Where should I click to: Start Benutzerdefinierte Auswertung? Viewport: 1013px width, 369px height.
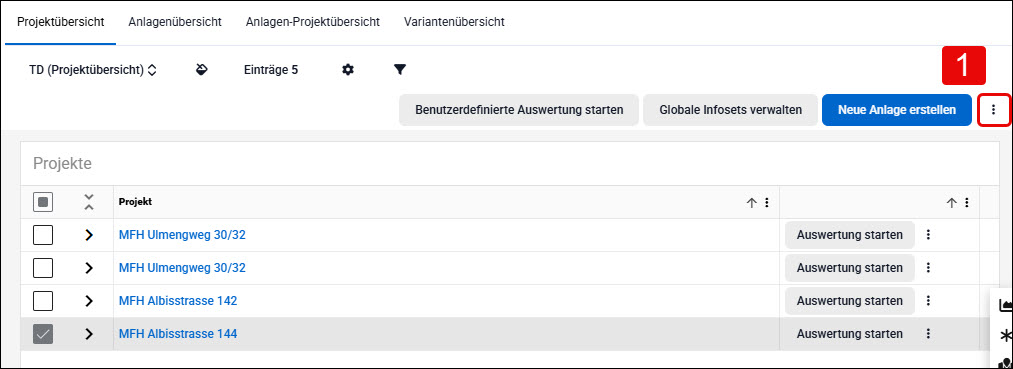pyautogui.click(x=519, y=110)
